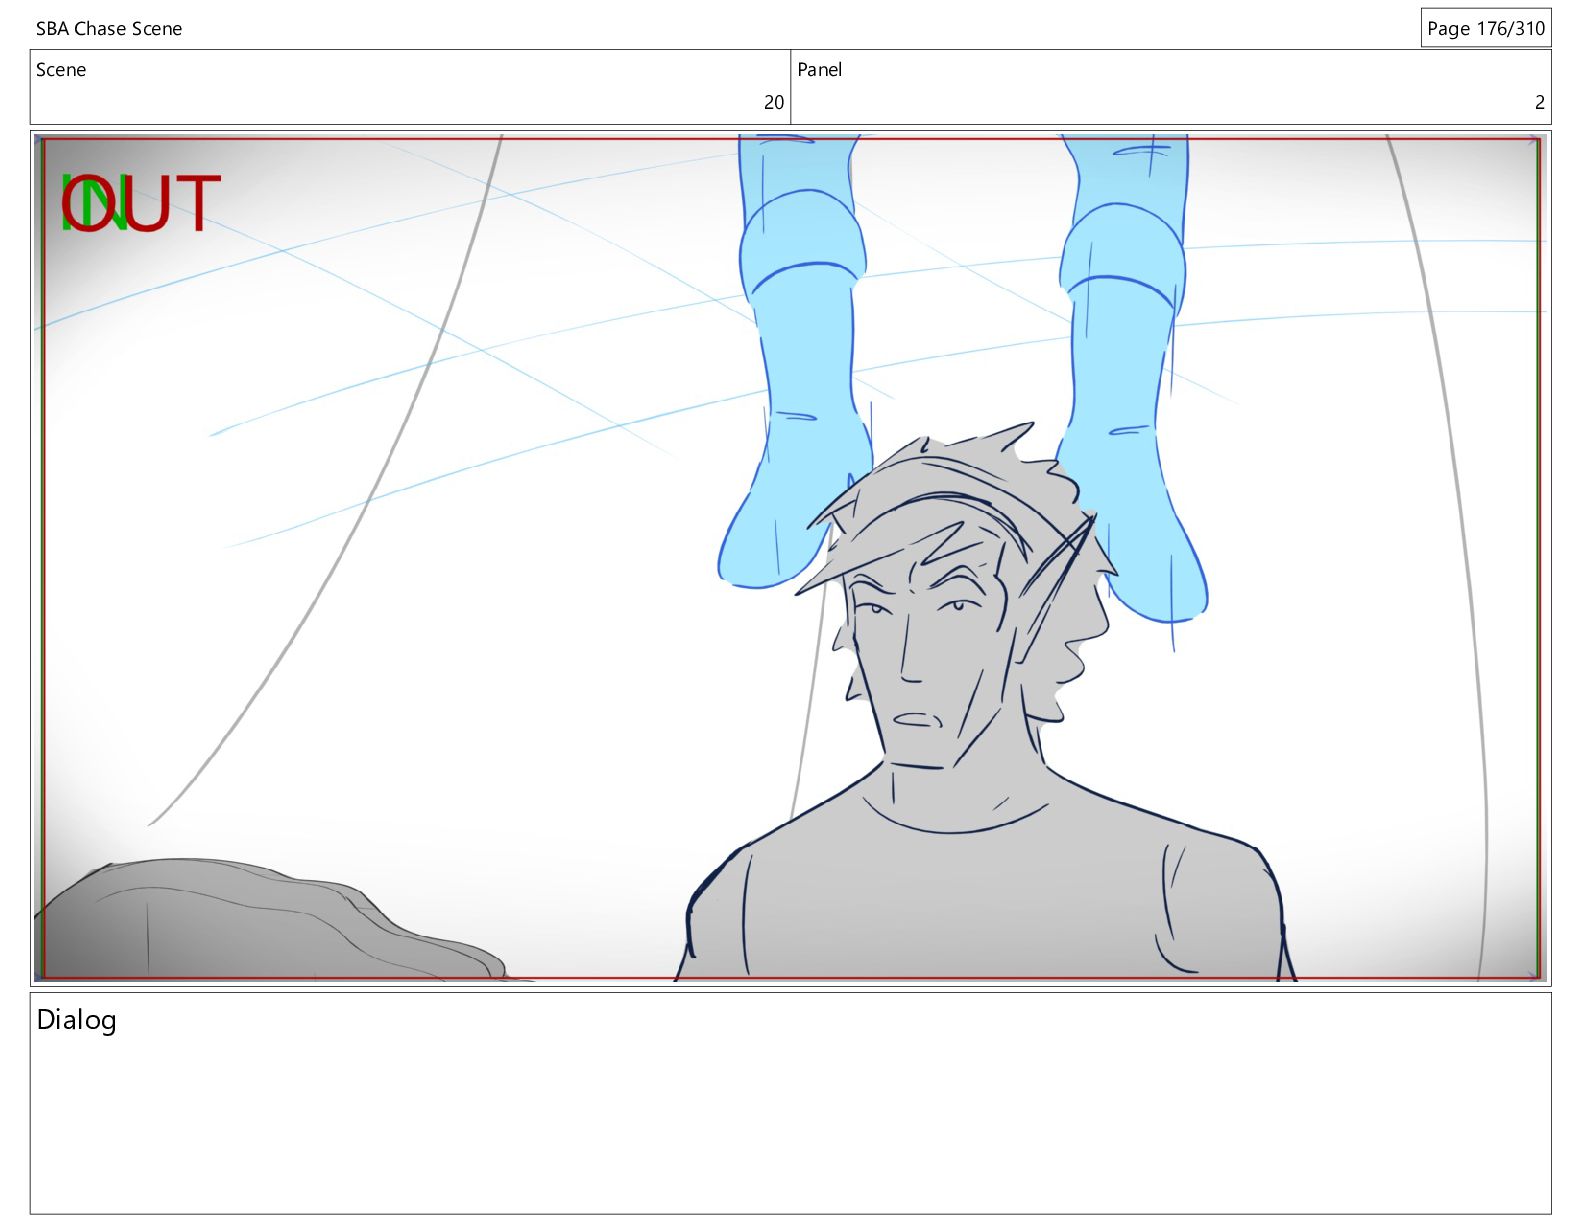
Task: Click the storyboard panel drawing
Action: pos(791,558)
